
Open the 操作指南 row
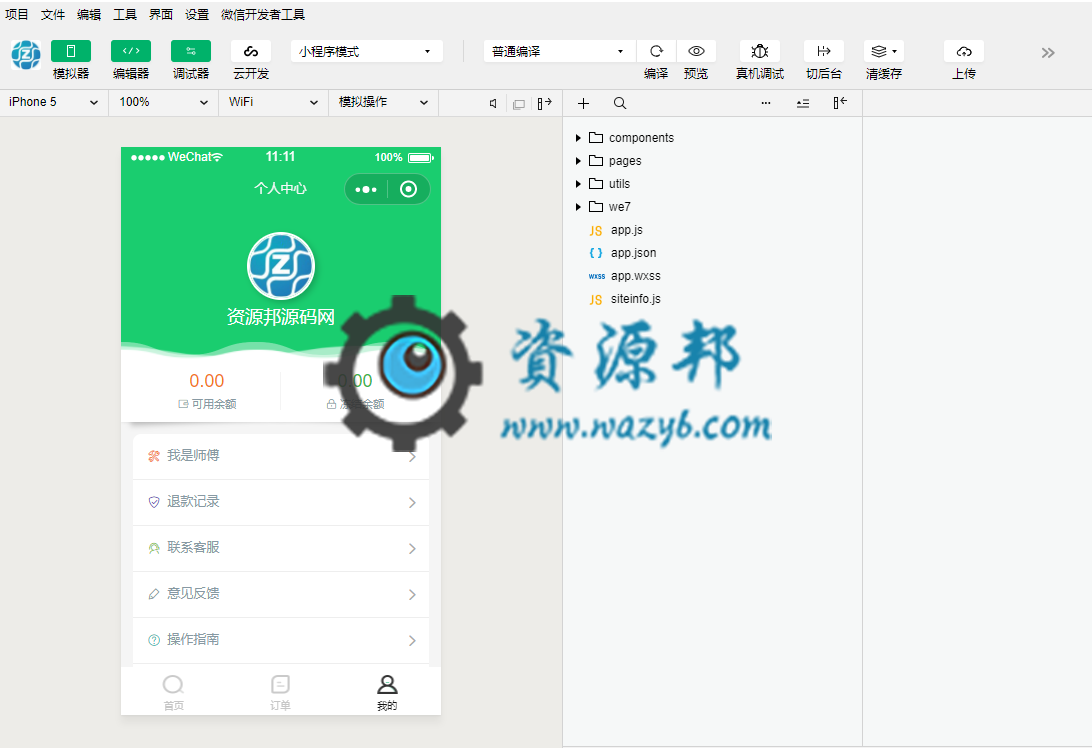coord(281,640)
